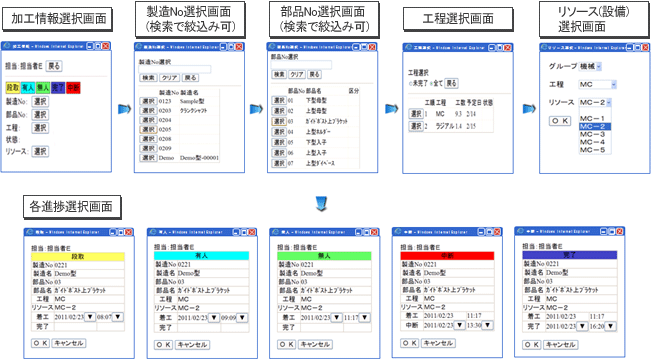652x361 pixels.
Task: Click the IE logo in the リソース選択 window title bar
Action: (544, 47)
